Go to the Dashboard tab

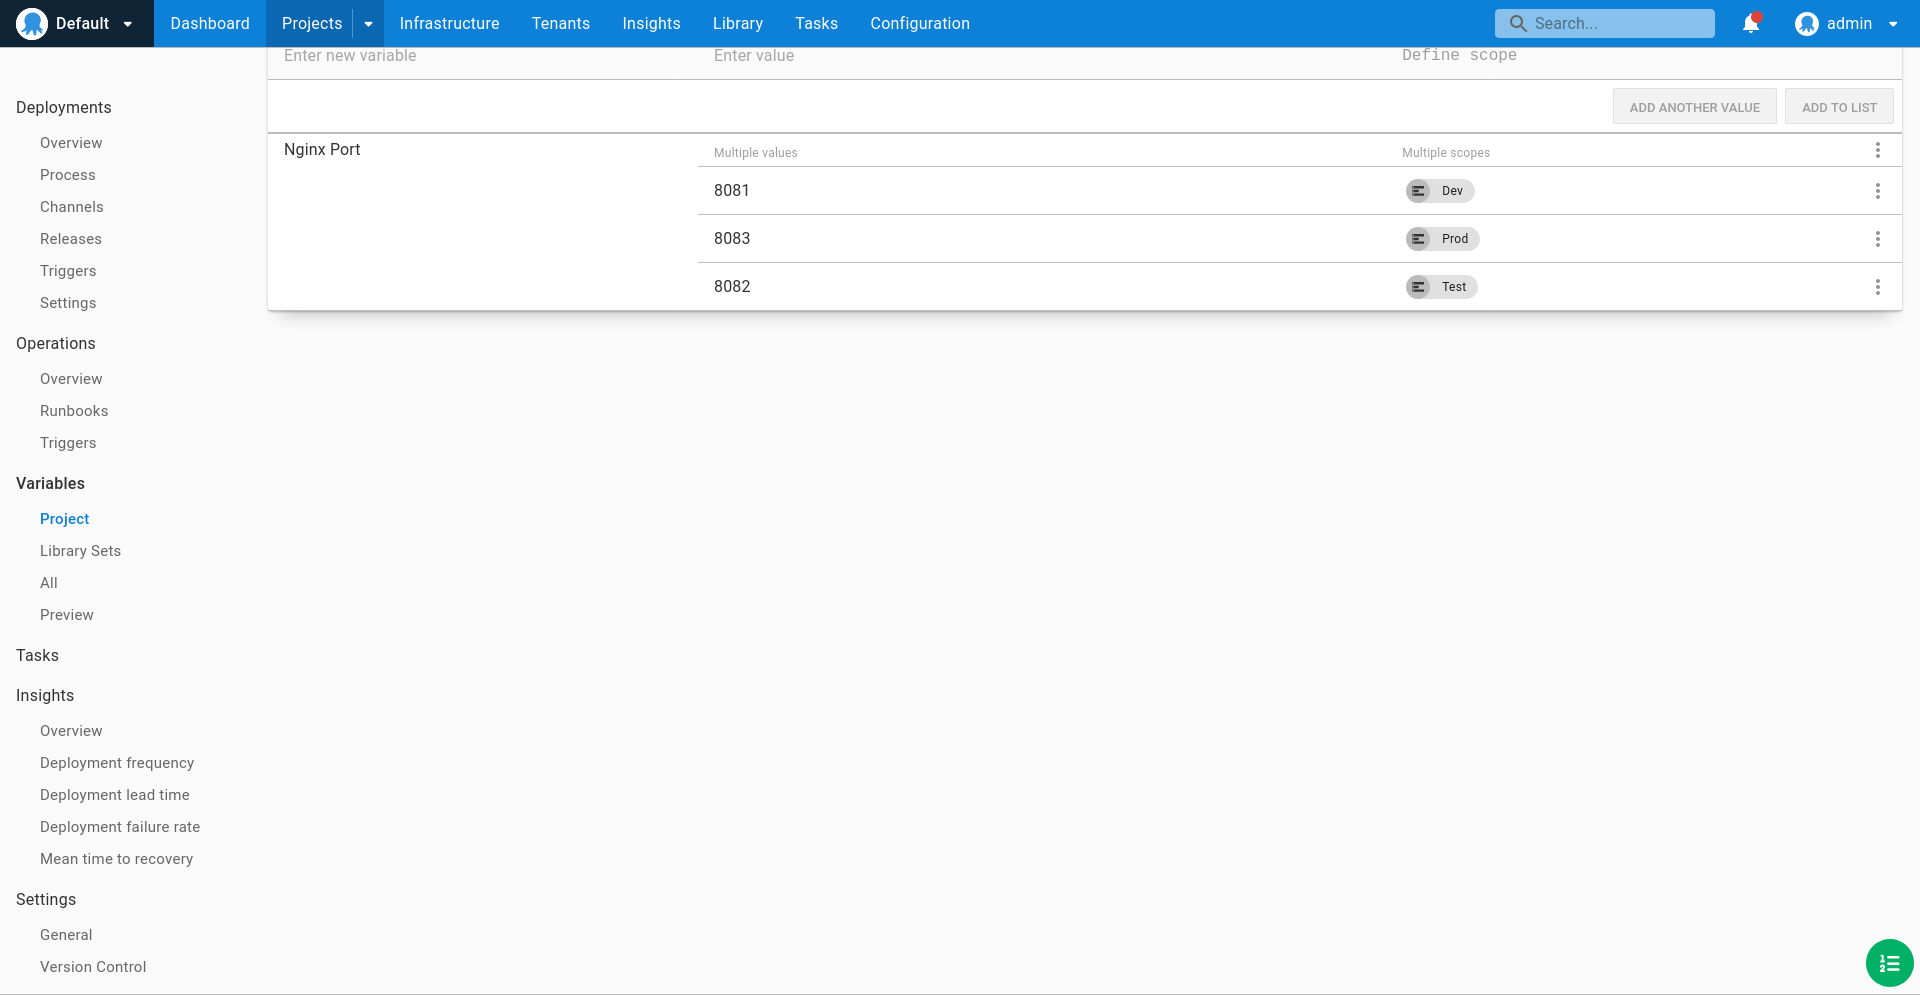pyautogui.click(x=210, y=23)
